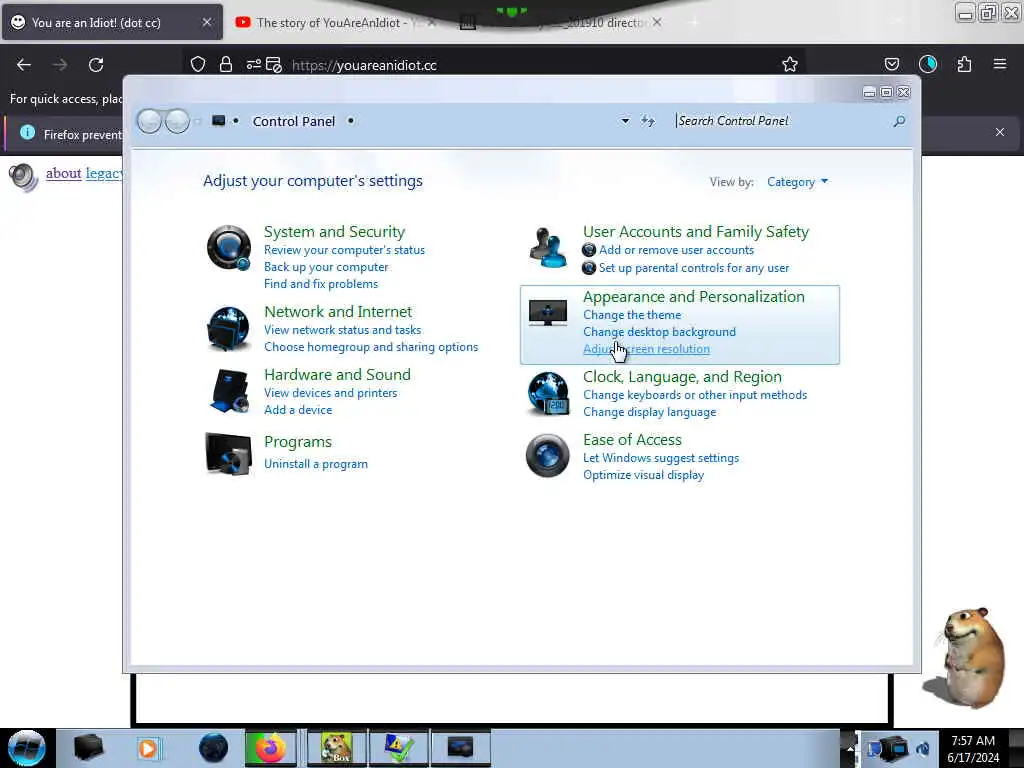
Task: Open the Firefox hamburger menu
Action: [1000, 64]
